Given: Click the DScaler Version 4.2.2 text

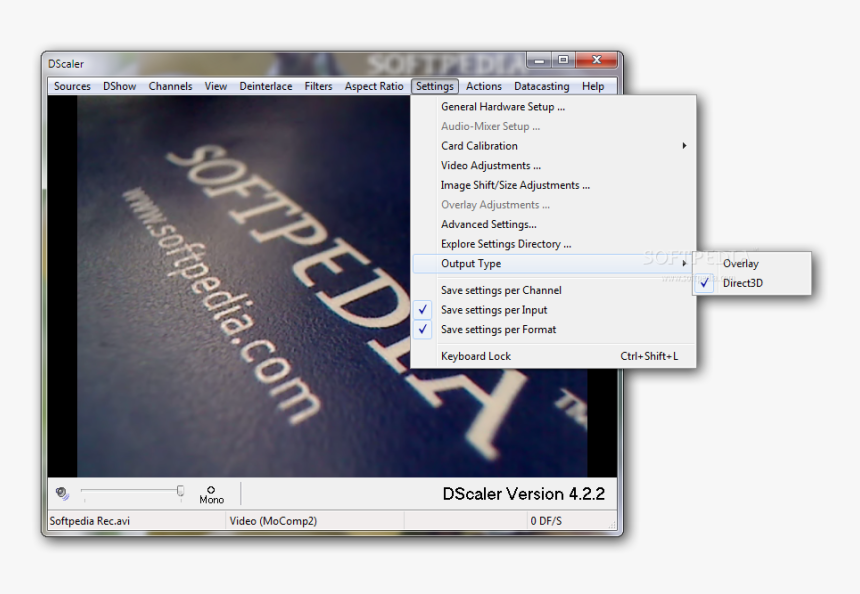Looking at the screenshot, I should (x=523, y=494).
